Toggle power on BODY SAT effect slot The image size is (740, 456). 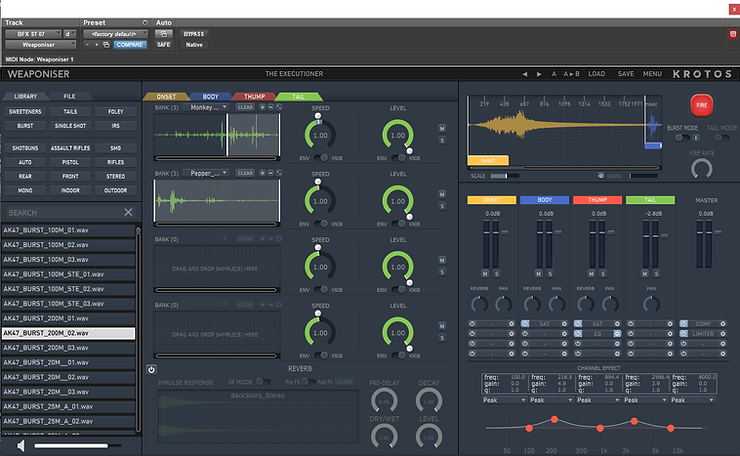(525, 324)
